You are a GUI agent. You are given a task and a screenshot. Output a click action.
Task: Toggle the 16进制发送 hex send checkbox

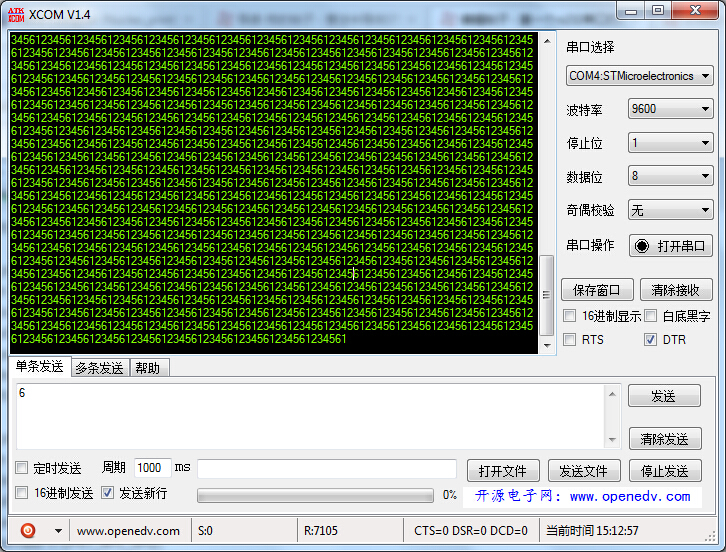[21, 492]
